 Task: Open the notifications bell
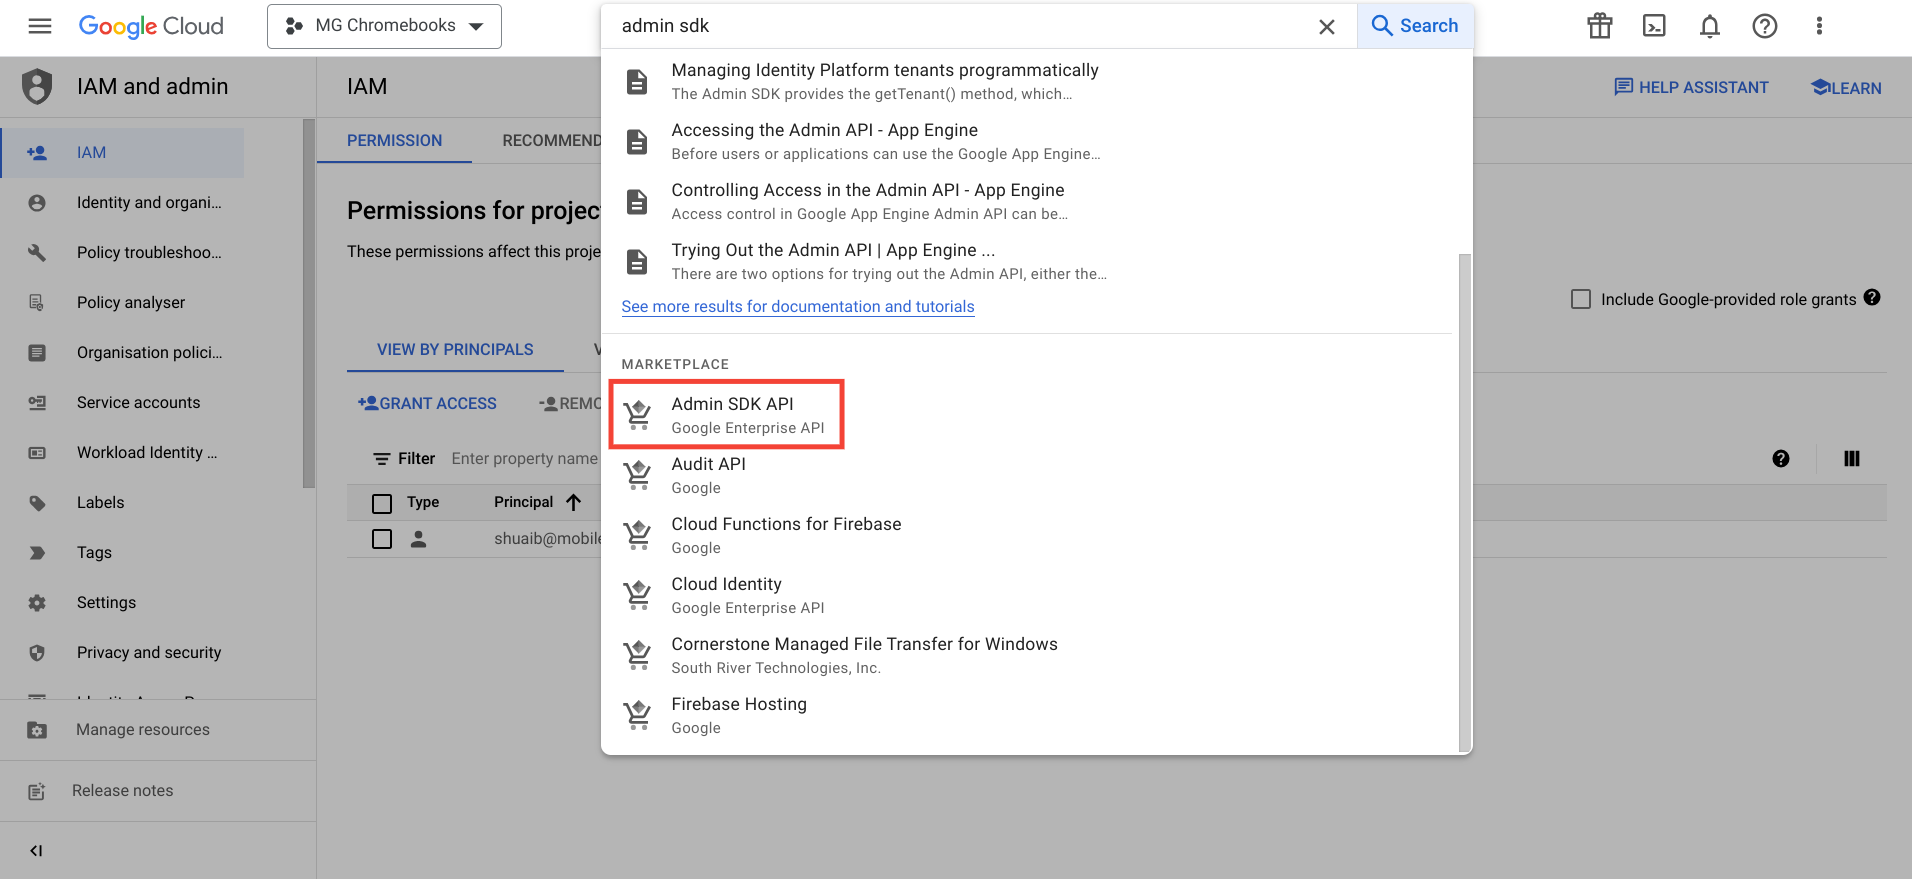(1710, 26)
